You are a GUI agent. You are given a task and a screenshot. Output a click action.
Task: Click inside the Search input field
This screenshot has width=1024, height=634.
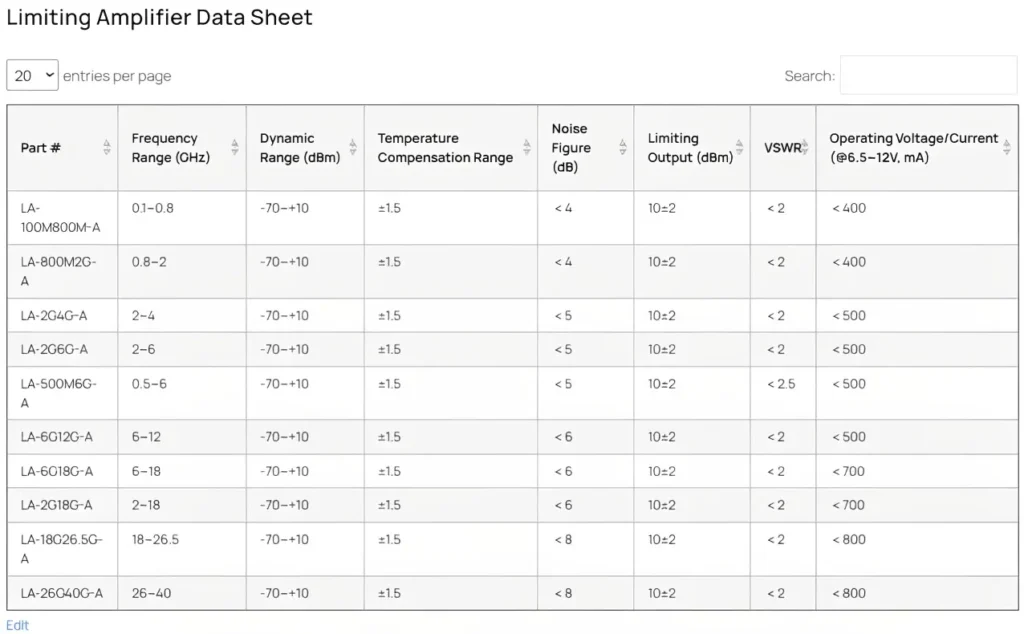click(928, 75)
